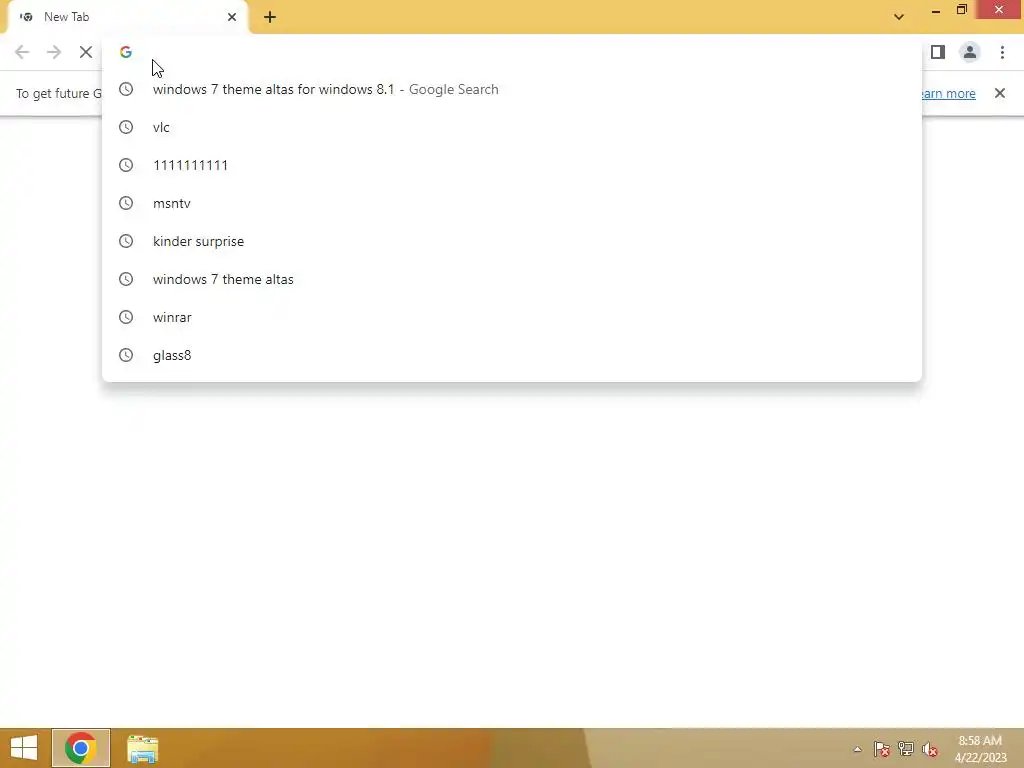Click history clock icon beside 1111111111
The height and width of the screenshot is (768, 1024).
(x=126, y=165)
